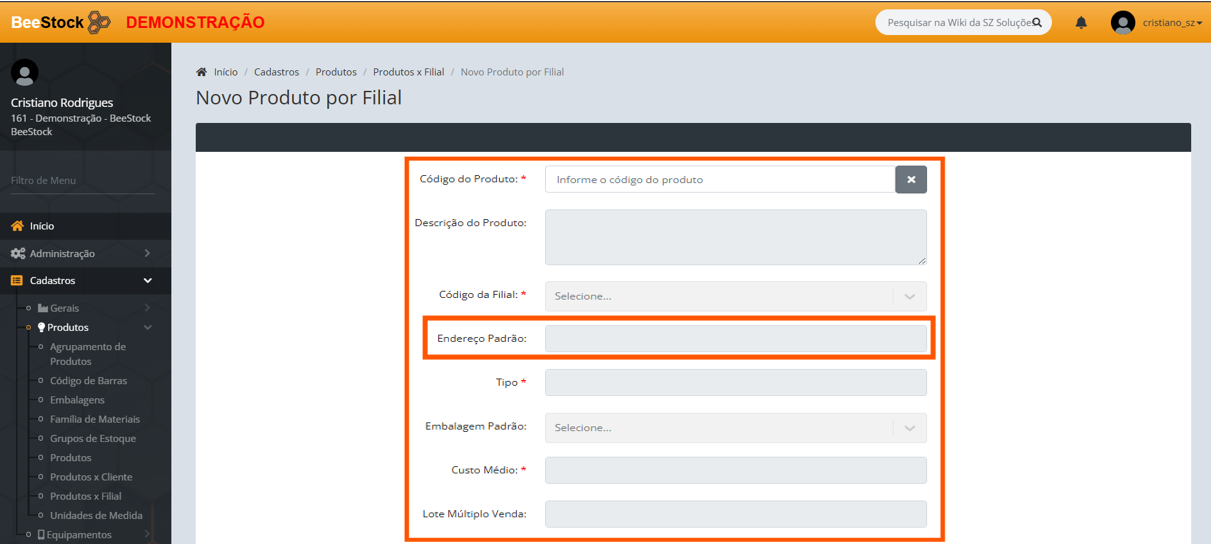1211x545 pixels.
Task: Click the home icon in breadcrumb
Action: (x=202, y=72)
